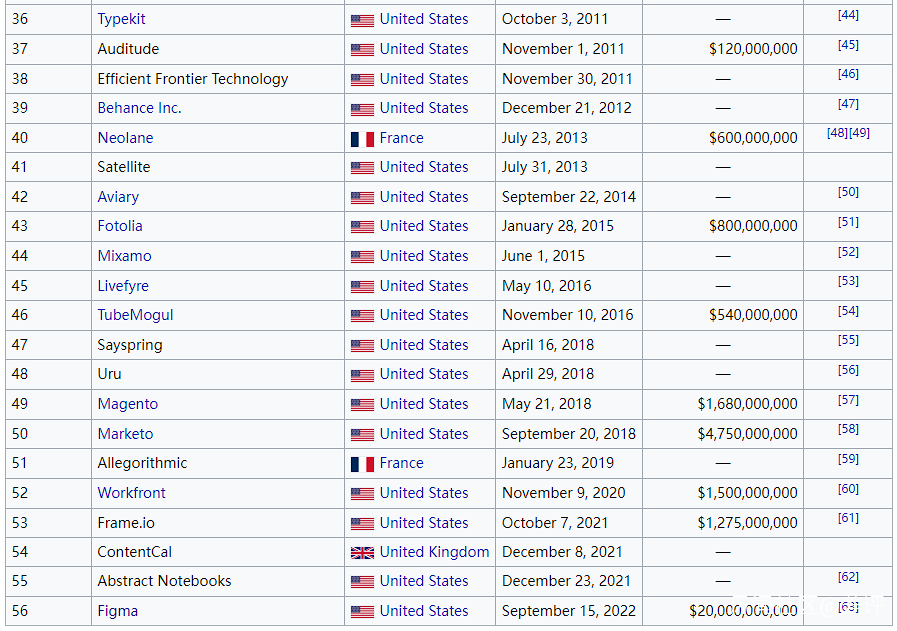Follow the Neolane link
Viewport: 897px width, 631px height.
point(125,138)
